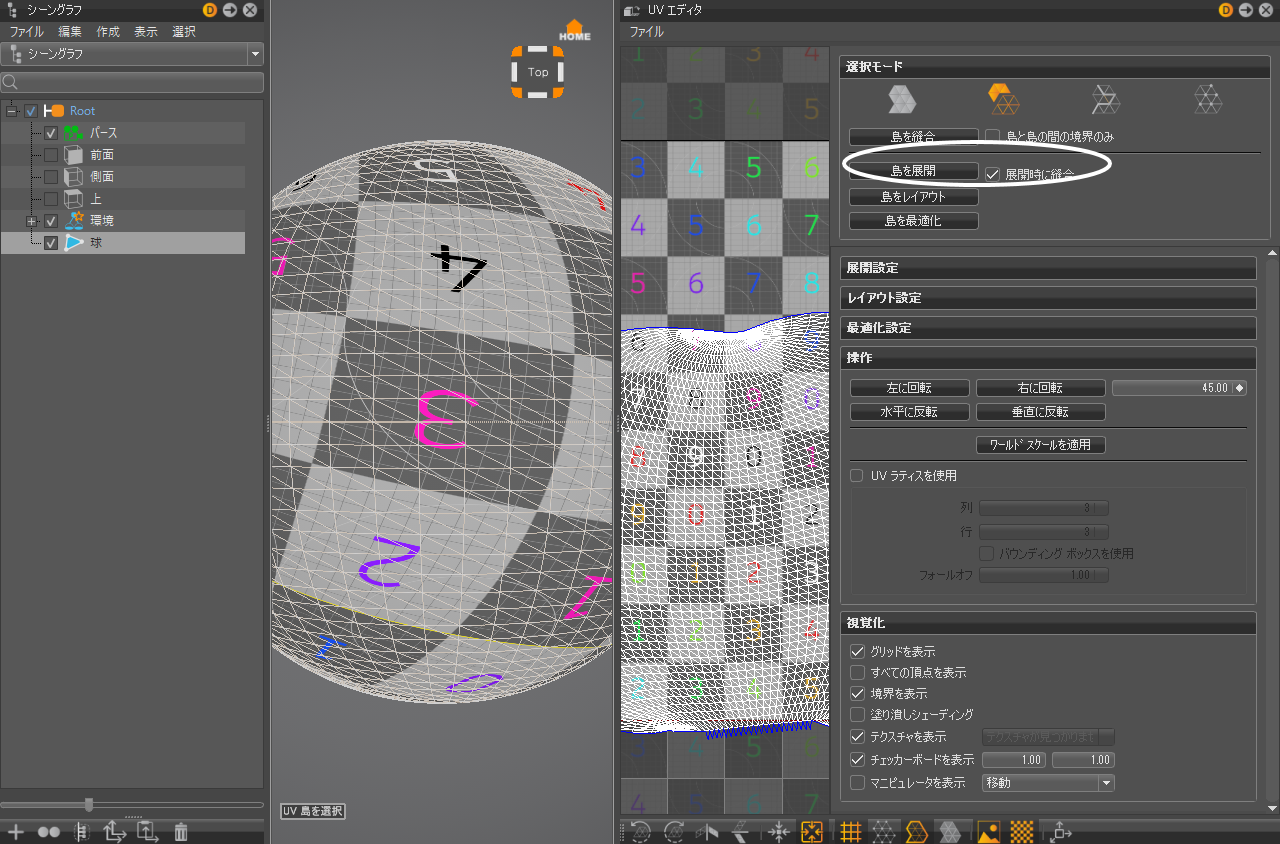The width and height of the screenshot is (1280, 844).
Task: Click the plus icon below the scene graph
Action: (x=16, y=831)
